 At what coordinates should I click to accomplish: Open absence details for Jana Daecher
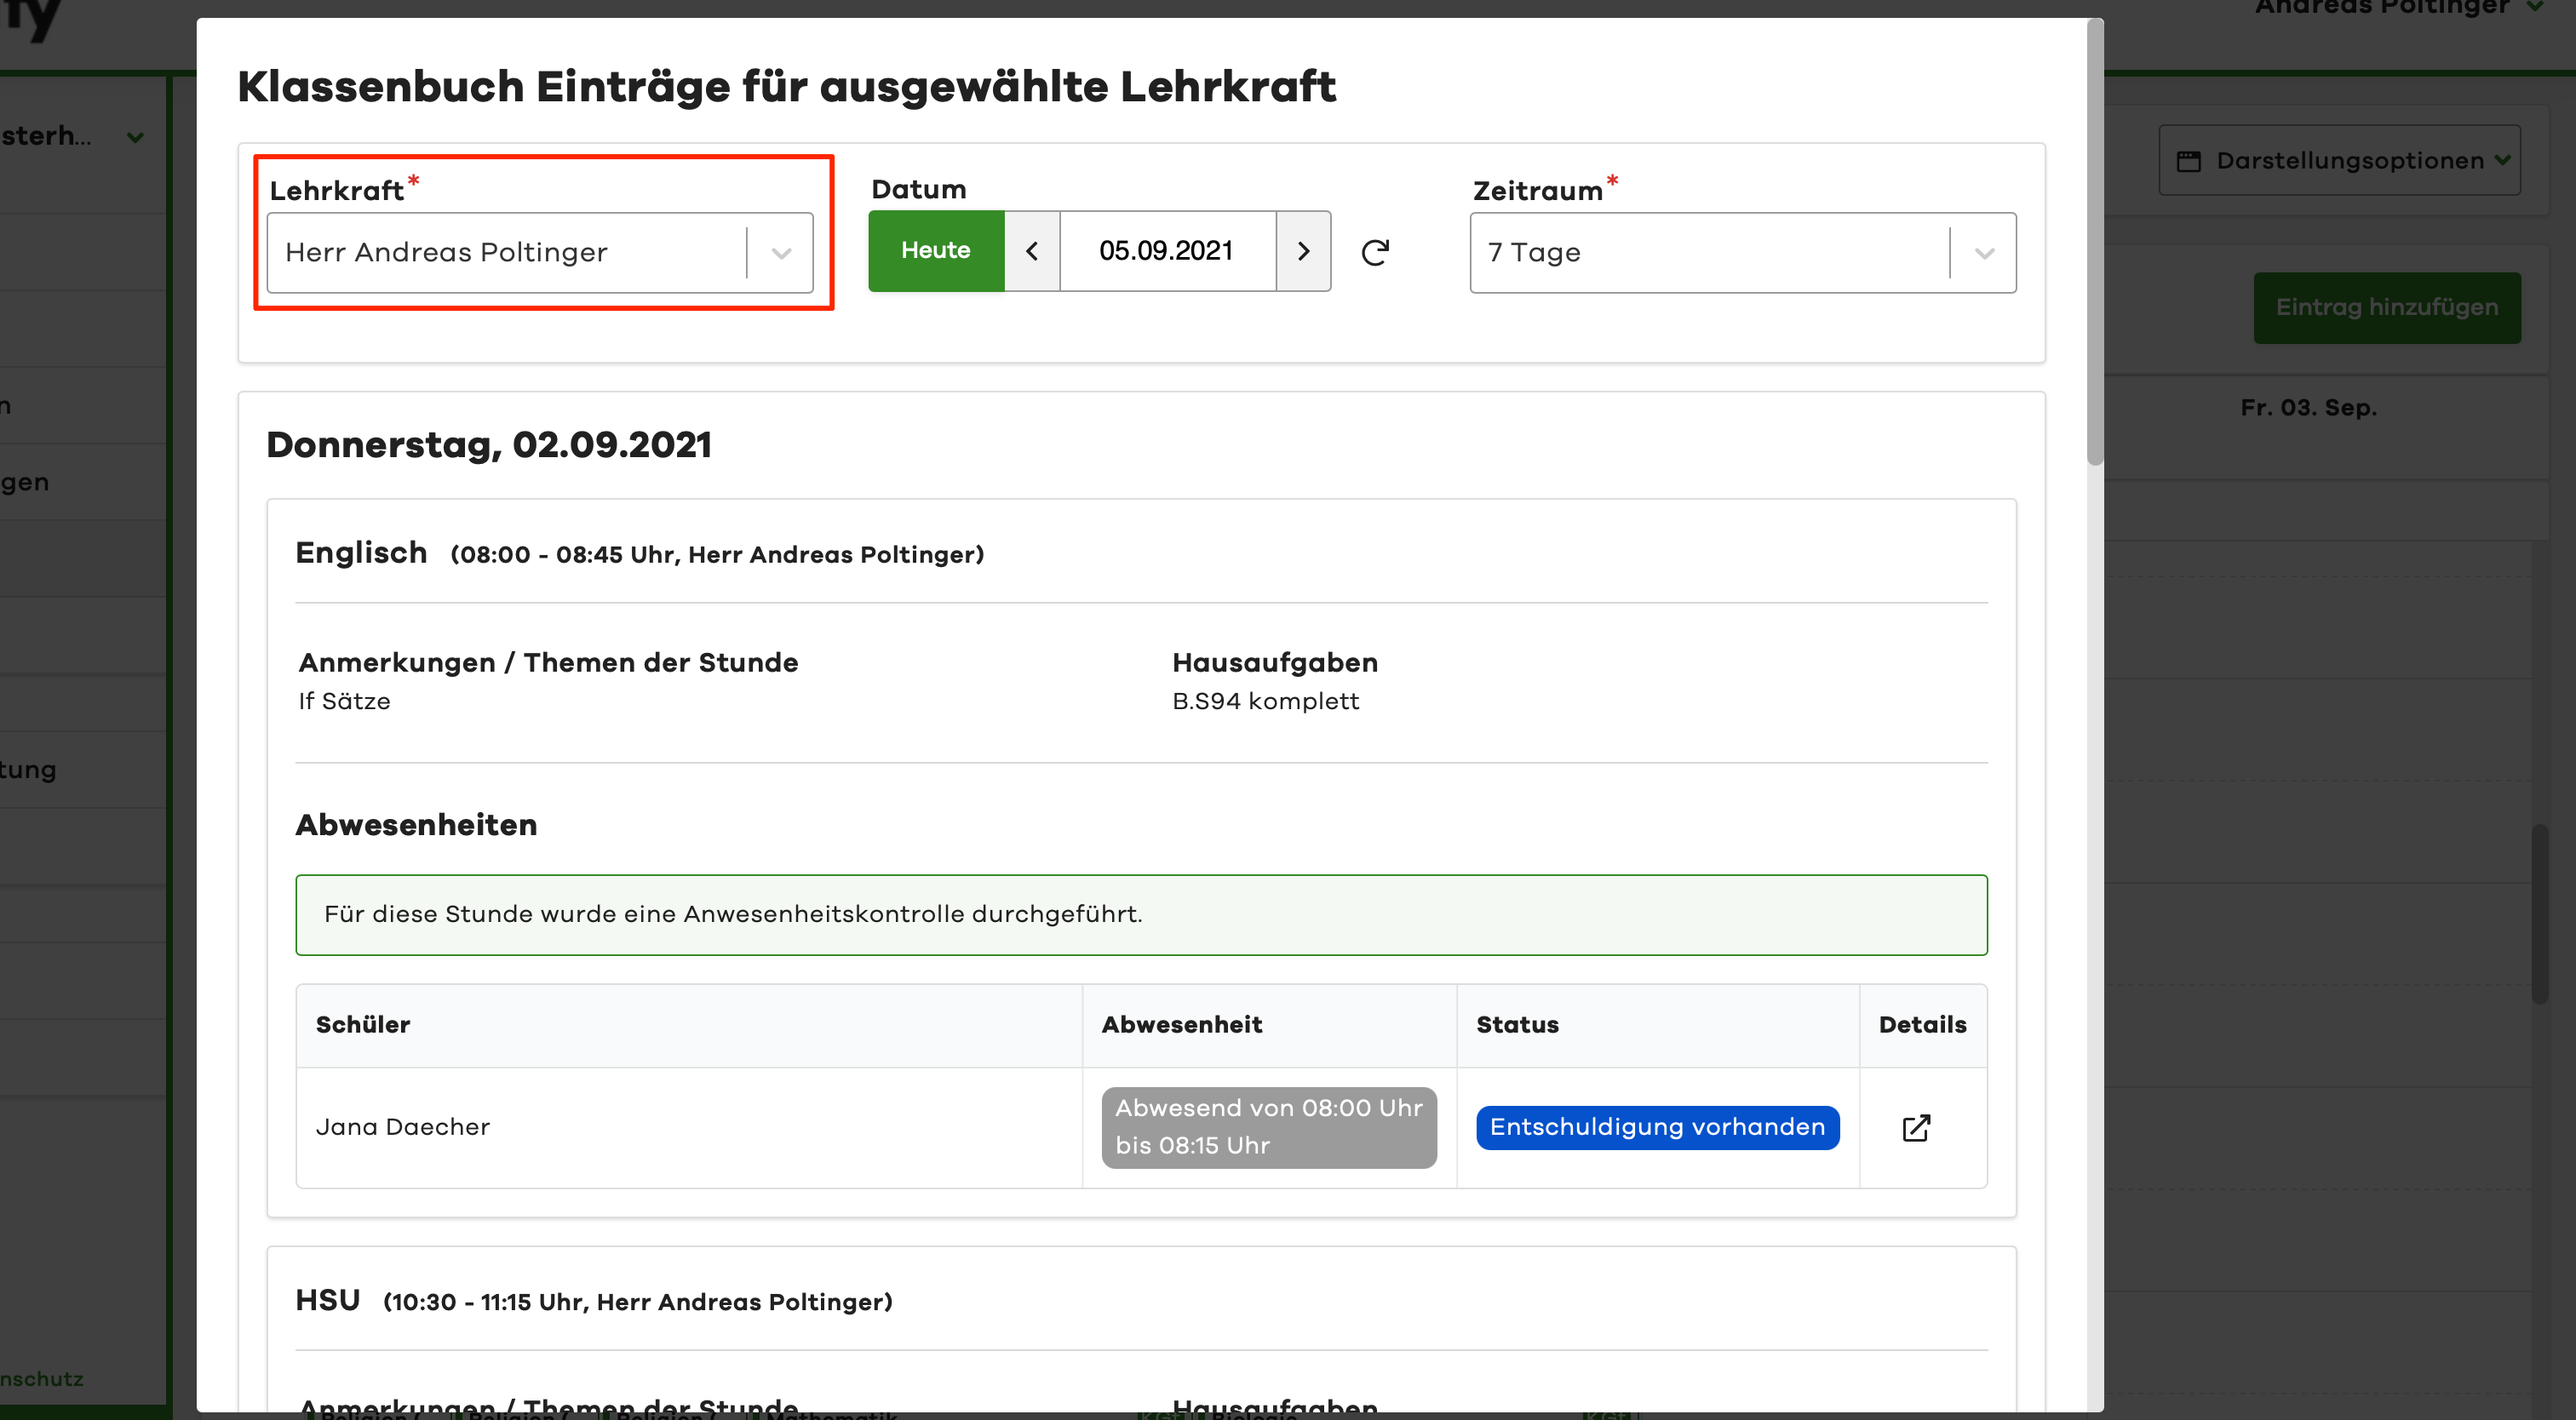click(x=1915, y=1128)
